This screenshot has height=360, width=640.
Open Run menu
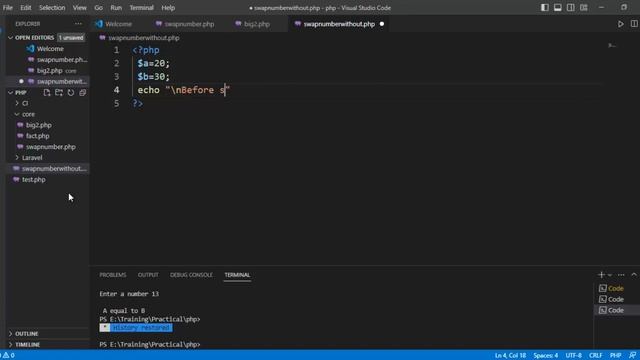point(116,8)
